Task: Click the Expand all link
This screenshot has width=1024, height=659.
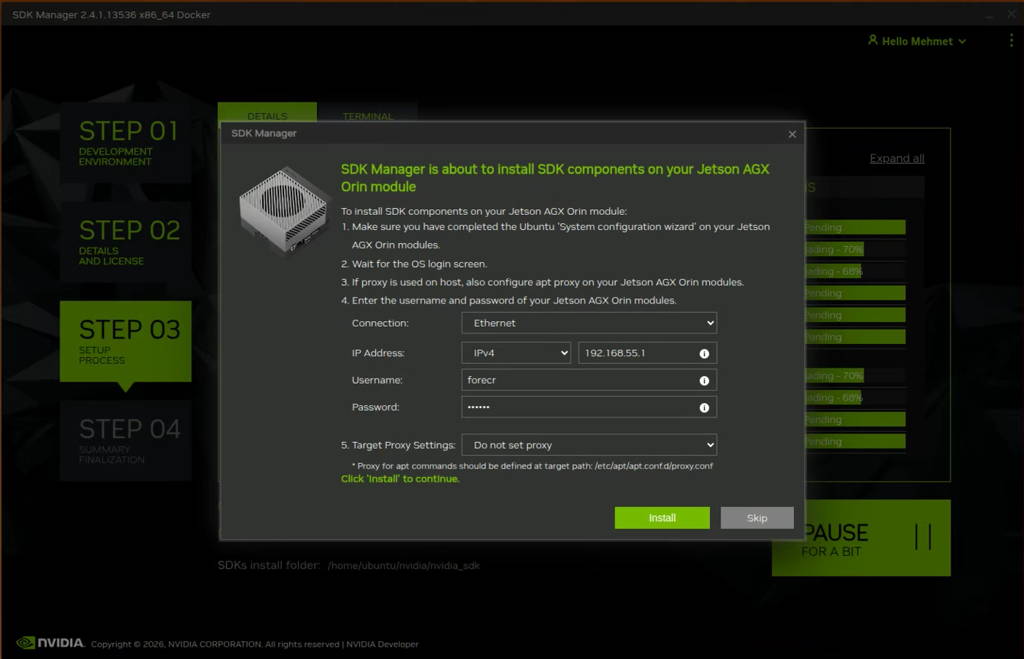Action: click(x=897, y=158)
